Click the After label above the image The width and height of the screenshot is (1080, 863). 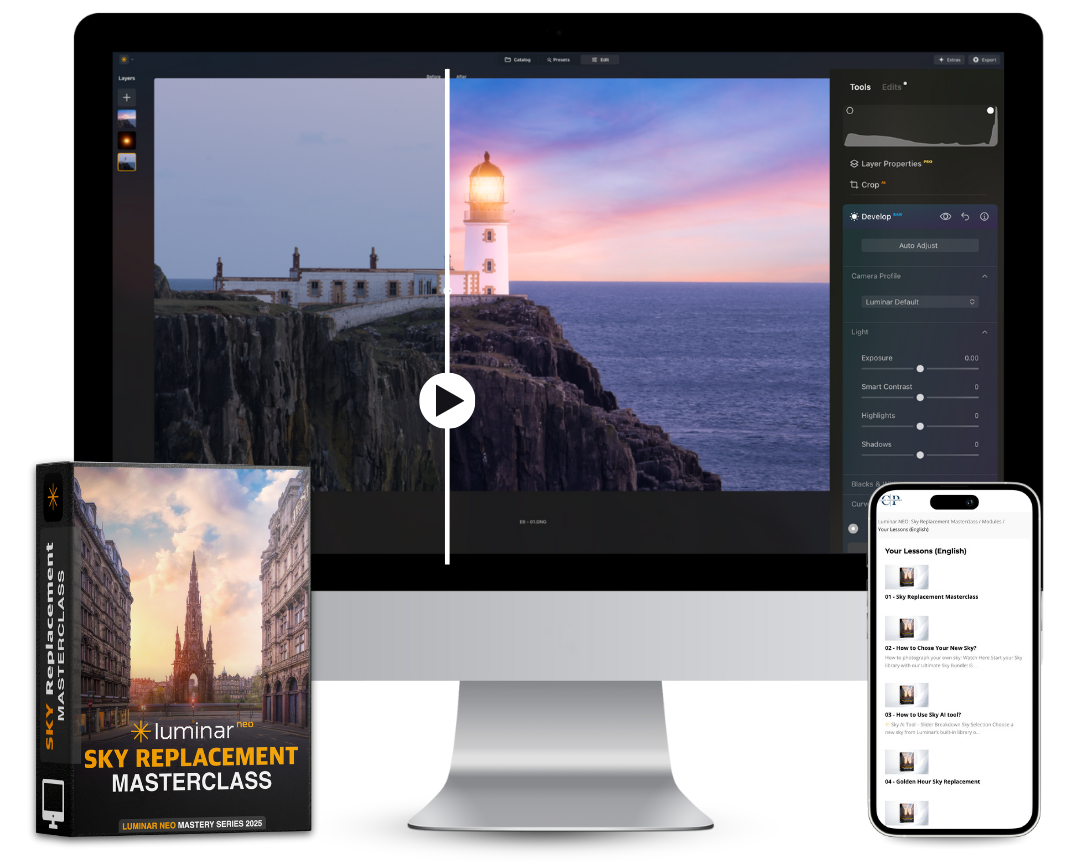(461, 76)
